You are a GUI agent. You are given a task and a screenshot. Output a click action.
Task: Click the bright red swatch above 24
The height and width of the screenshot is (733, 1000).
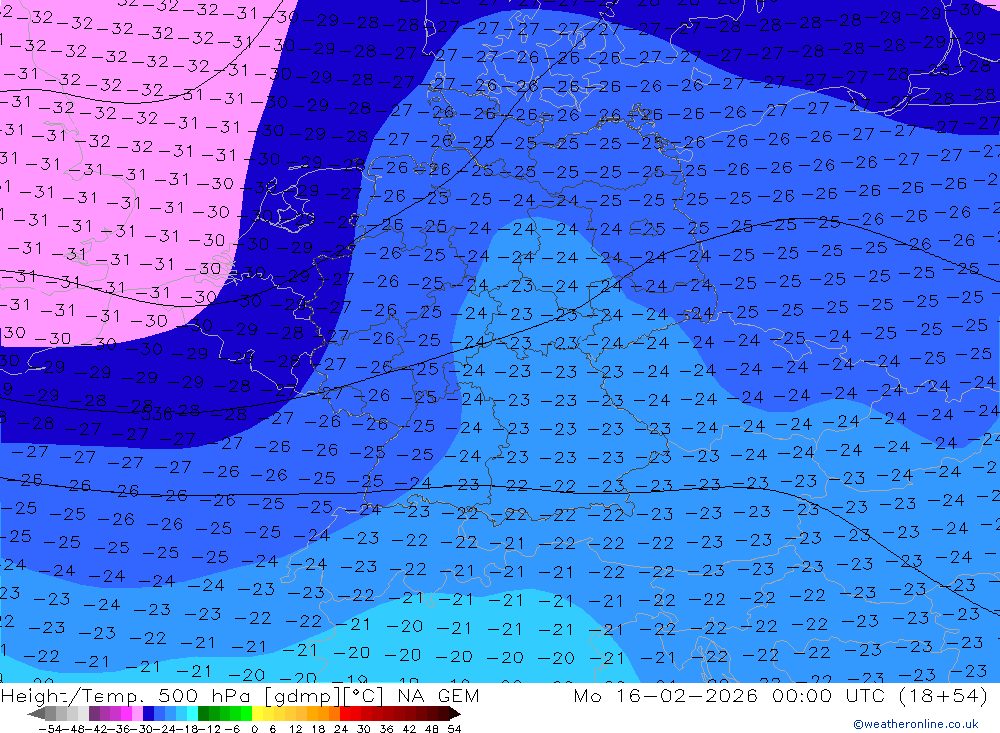pyautogui.click(x=345, y=713)
